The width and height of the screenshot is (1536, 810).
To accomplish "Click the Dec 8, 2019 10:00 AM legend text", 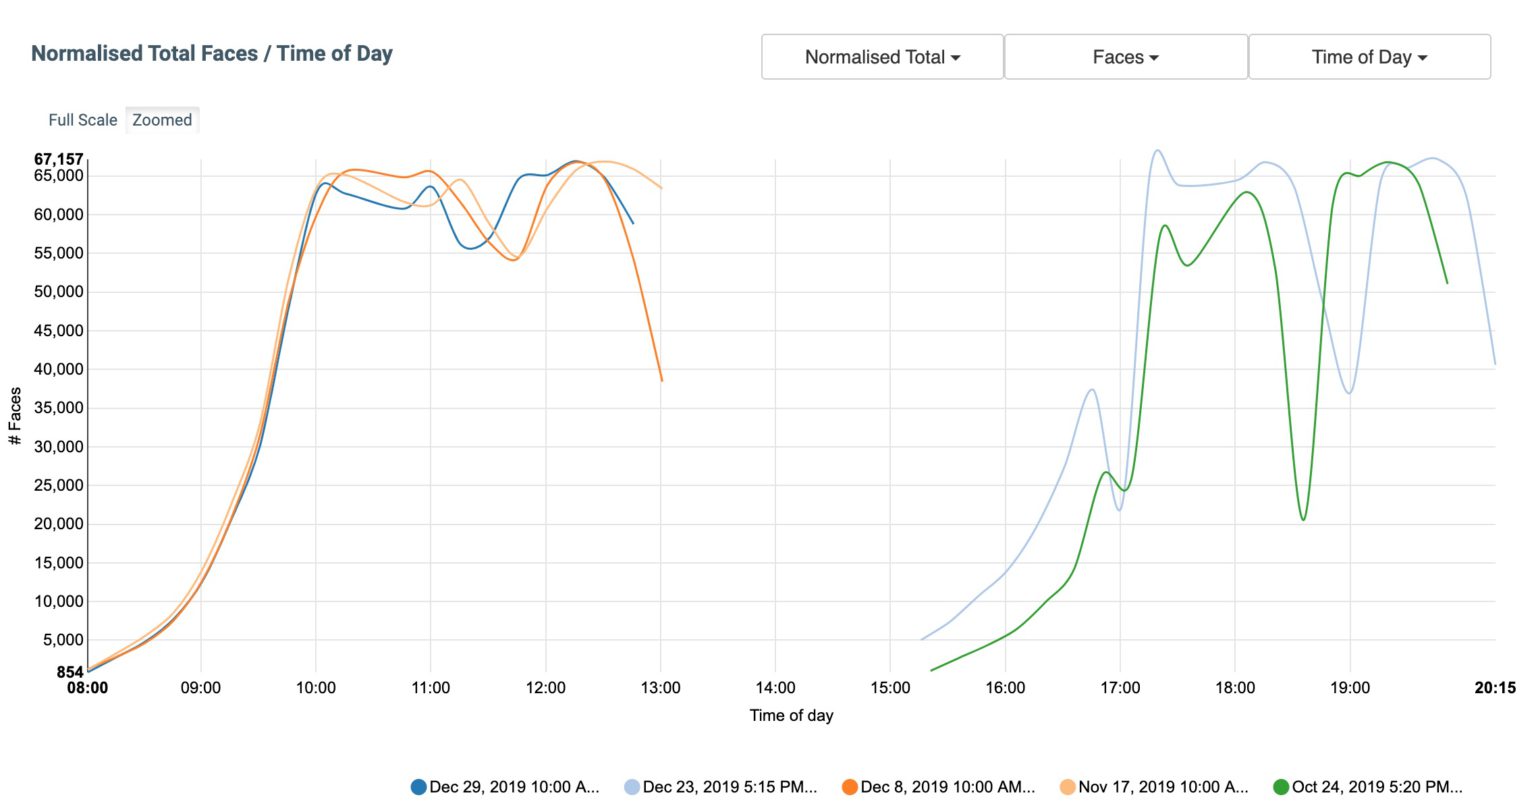I will (x=947, y=787).
